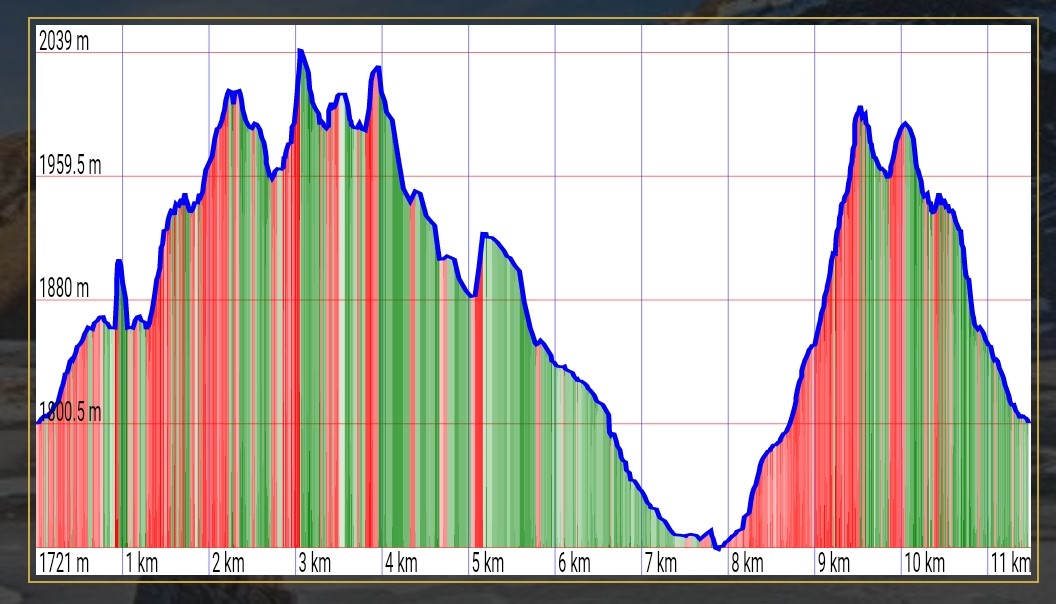This screenshot has height=604, width=1056.
Task: Select the 3 km distance marker
Action: pos(315,562)
